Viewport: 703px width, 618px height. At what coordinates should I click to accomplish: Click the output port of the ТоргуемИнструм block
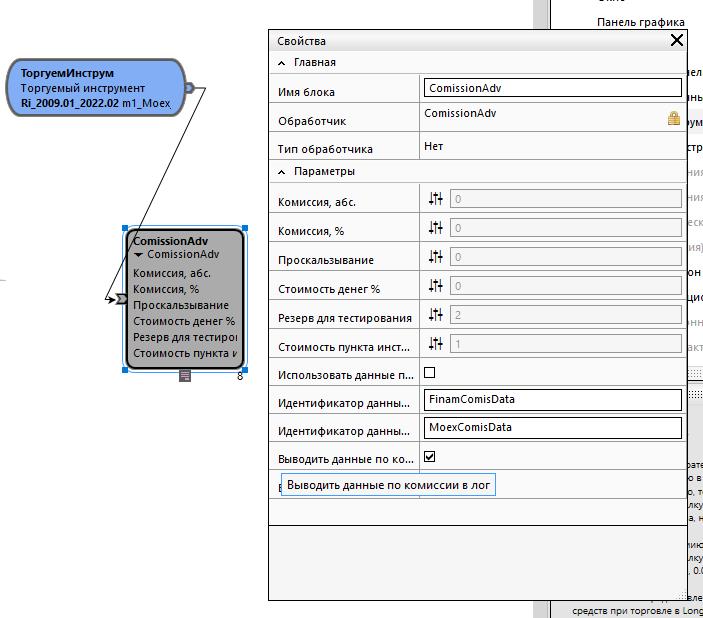[x=189, y=88]
